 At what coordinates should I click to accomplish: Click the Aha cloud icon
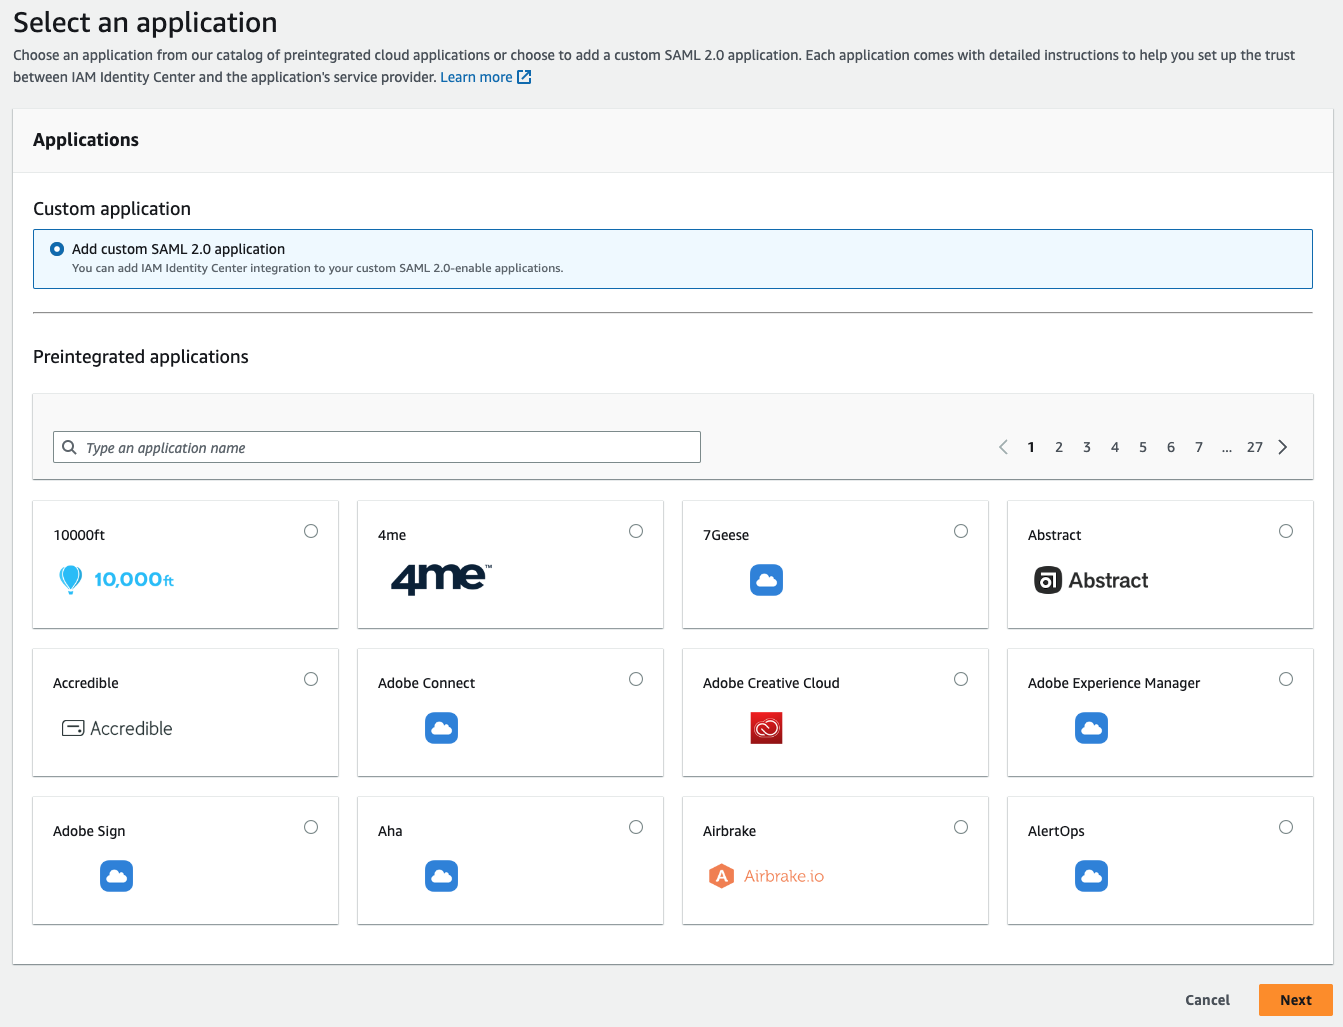tap(441, 876)
